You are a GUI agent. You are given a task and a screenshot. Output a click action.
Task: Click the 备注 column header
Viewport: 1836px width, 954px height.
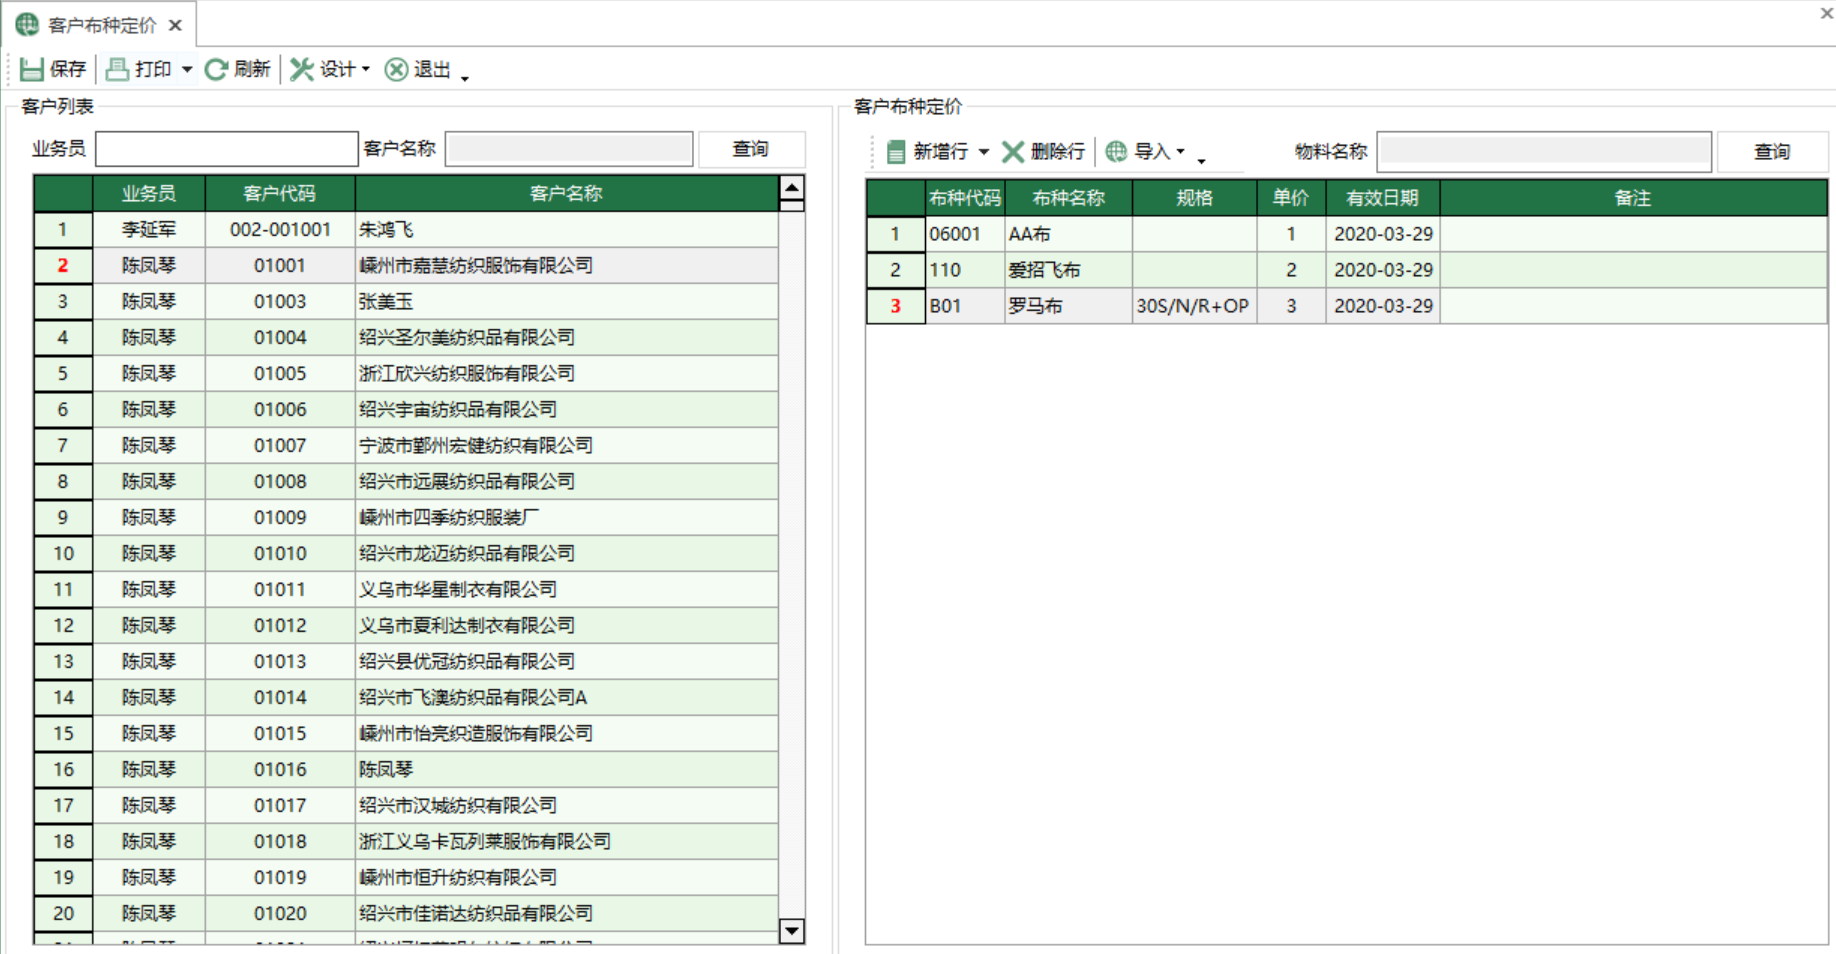pyautogui.click(x=1633, y=198)
